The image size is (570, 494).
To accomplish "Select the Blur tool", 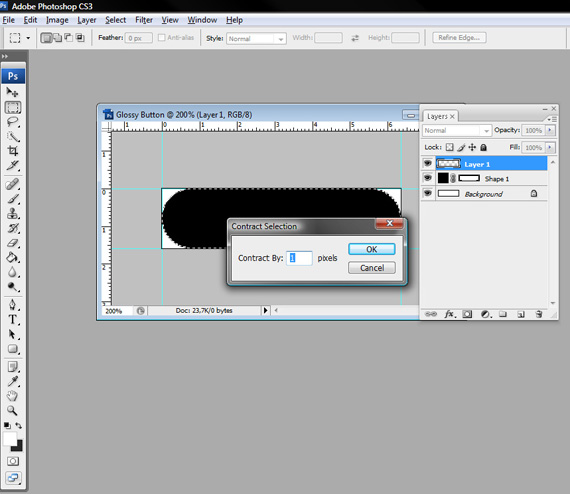I will [x=13, y=272].
